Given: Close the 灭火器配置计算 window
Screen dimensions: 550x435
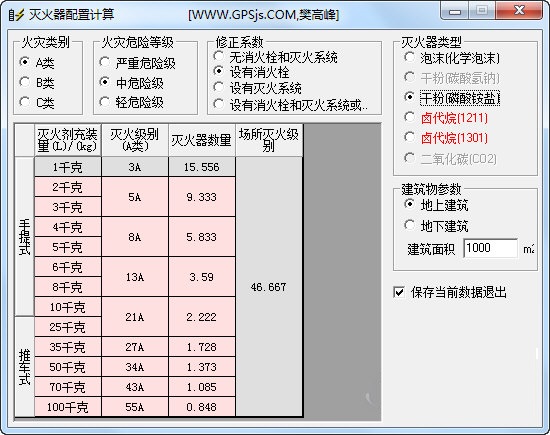Looking at the screenshot, I should 519,11.
